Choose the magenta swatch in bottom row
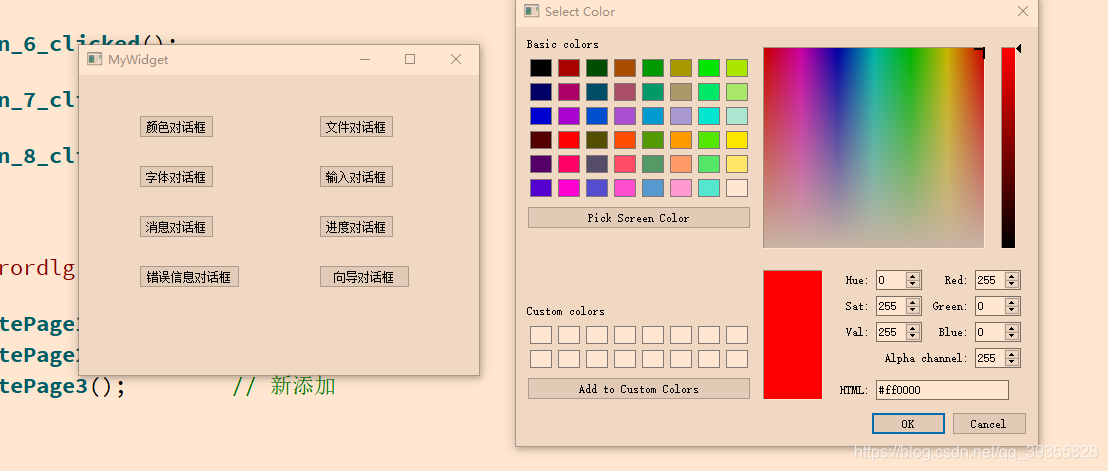The height and width of the screenshot is (471, 1108). pos(569,188)
